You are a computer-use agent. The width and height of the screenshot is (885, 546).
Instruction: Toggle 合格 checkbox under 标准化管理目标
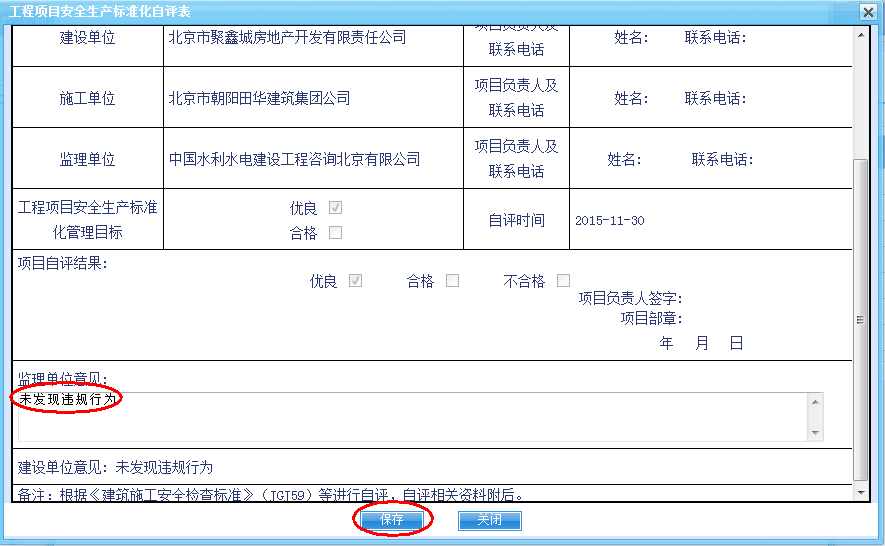click(336, 233)
